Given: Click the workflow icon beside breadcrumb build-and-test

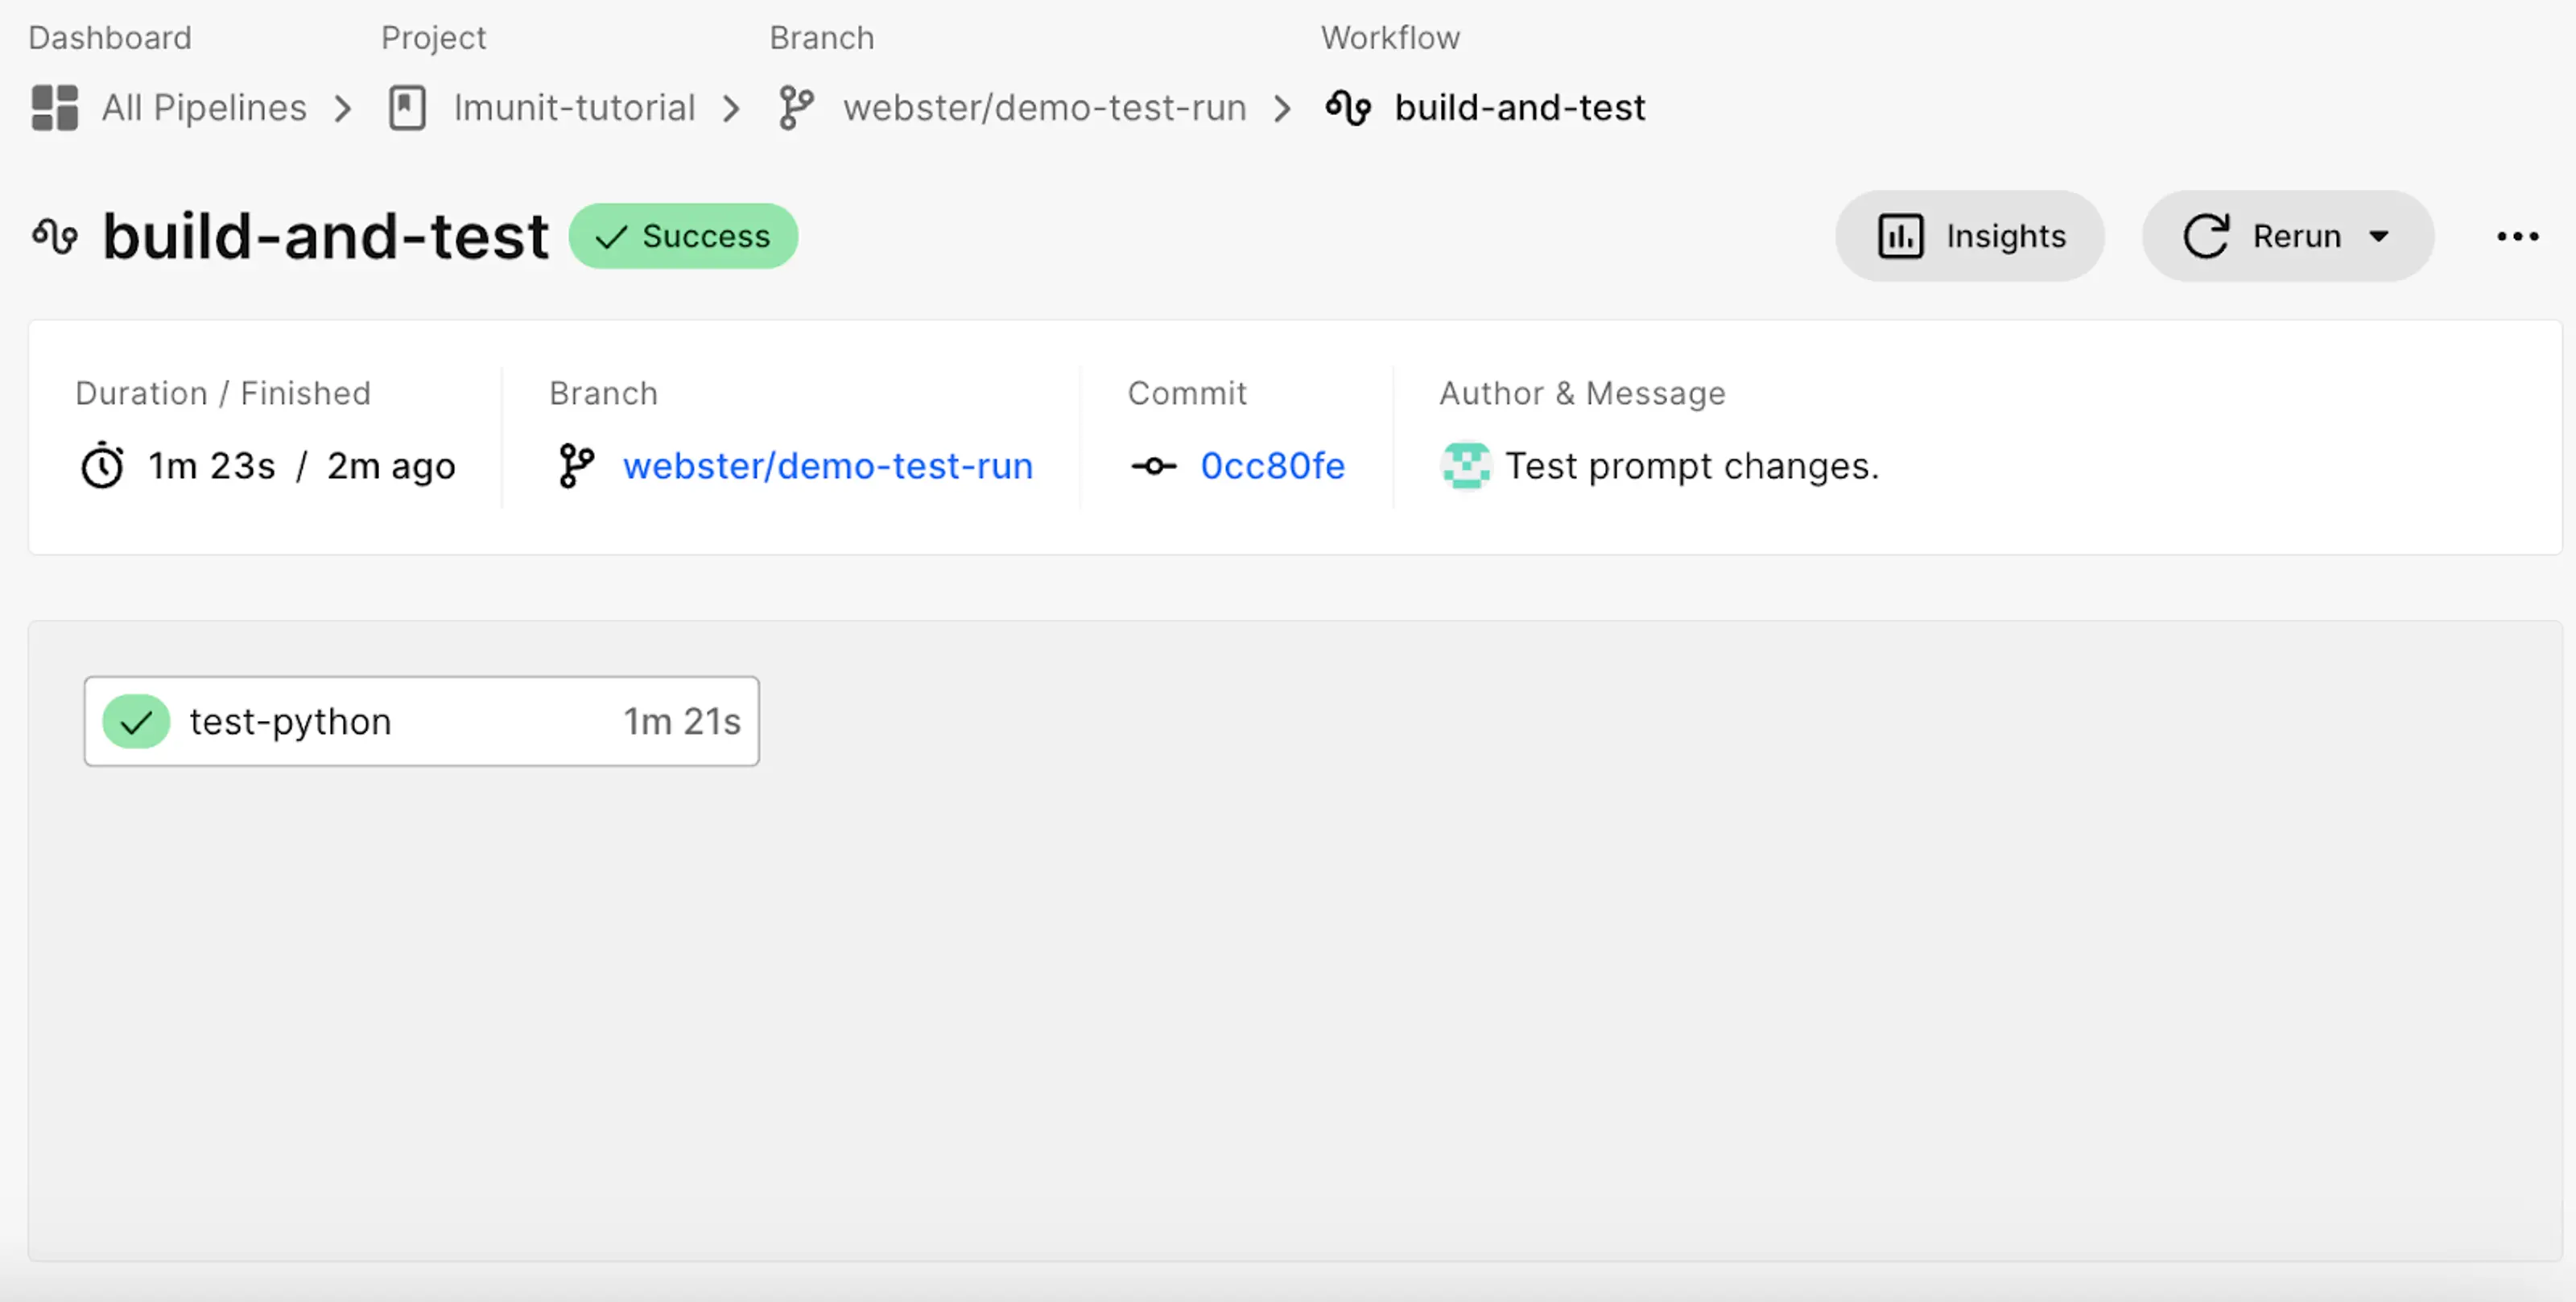Looking at the screenshot, I should coord(1348,108).
